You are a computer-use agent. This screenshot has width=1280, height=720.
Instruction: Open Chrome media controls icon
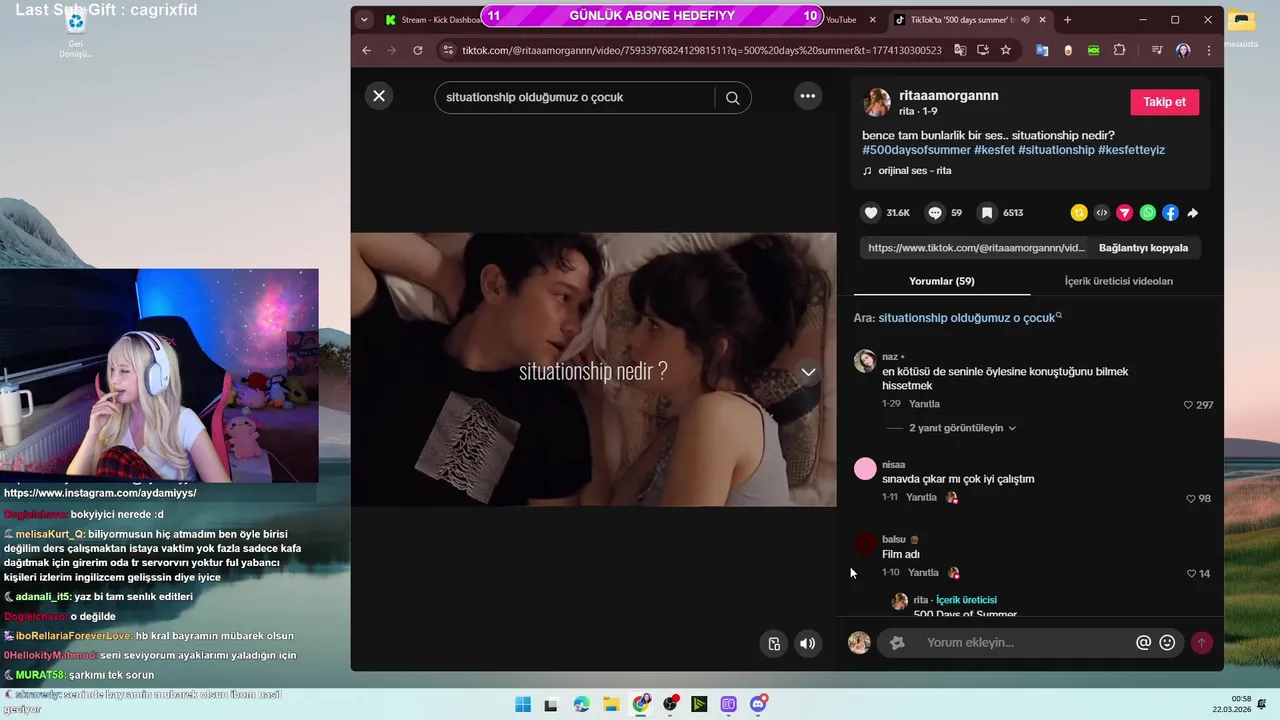tap(1157, 50)
